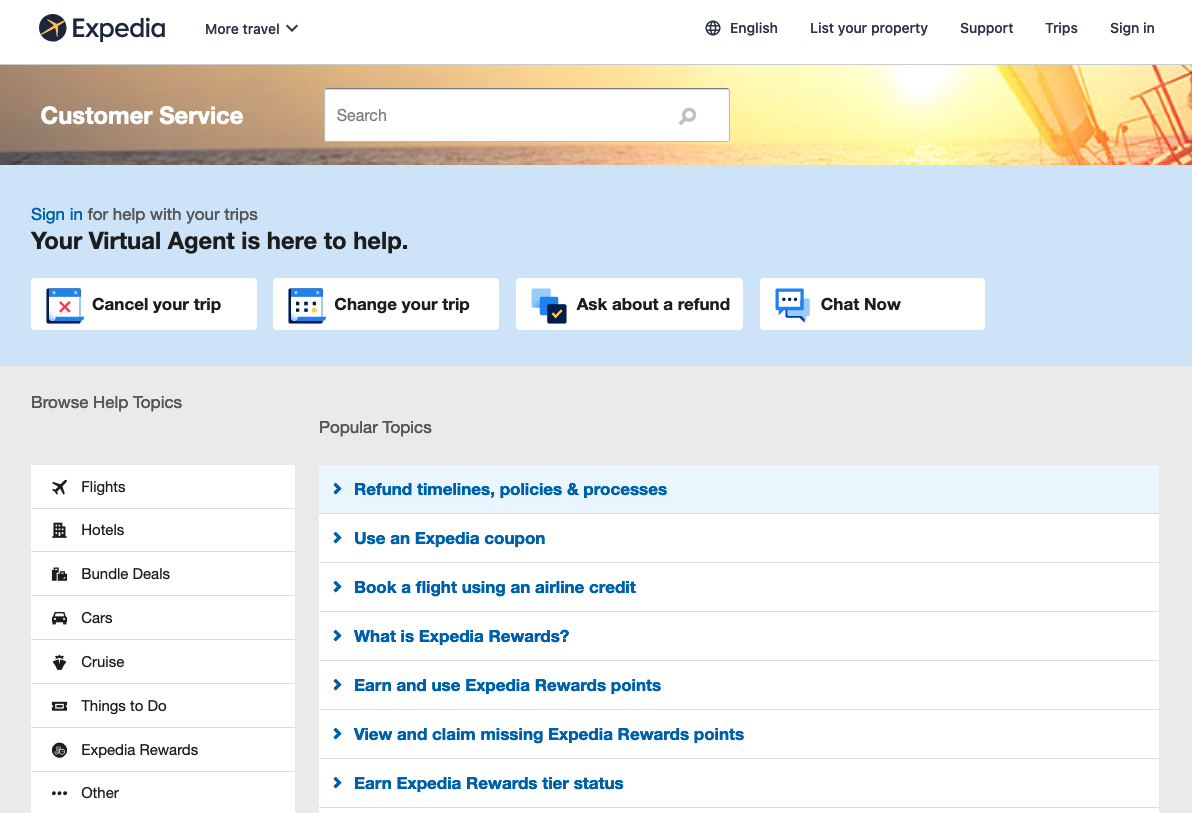Viewport: 1192px width, 813px height.
Task: Click the Change your trip calendar icon
Action: point(306,303)
